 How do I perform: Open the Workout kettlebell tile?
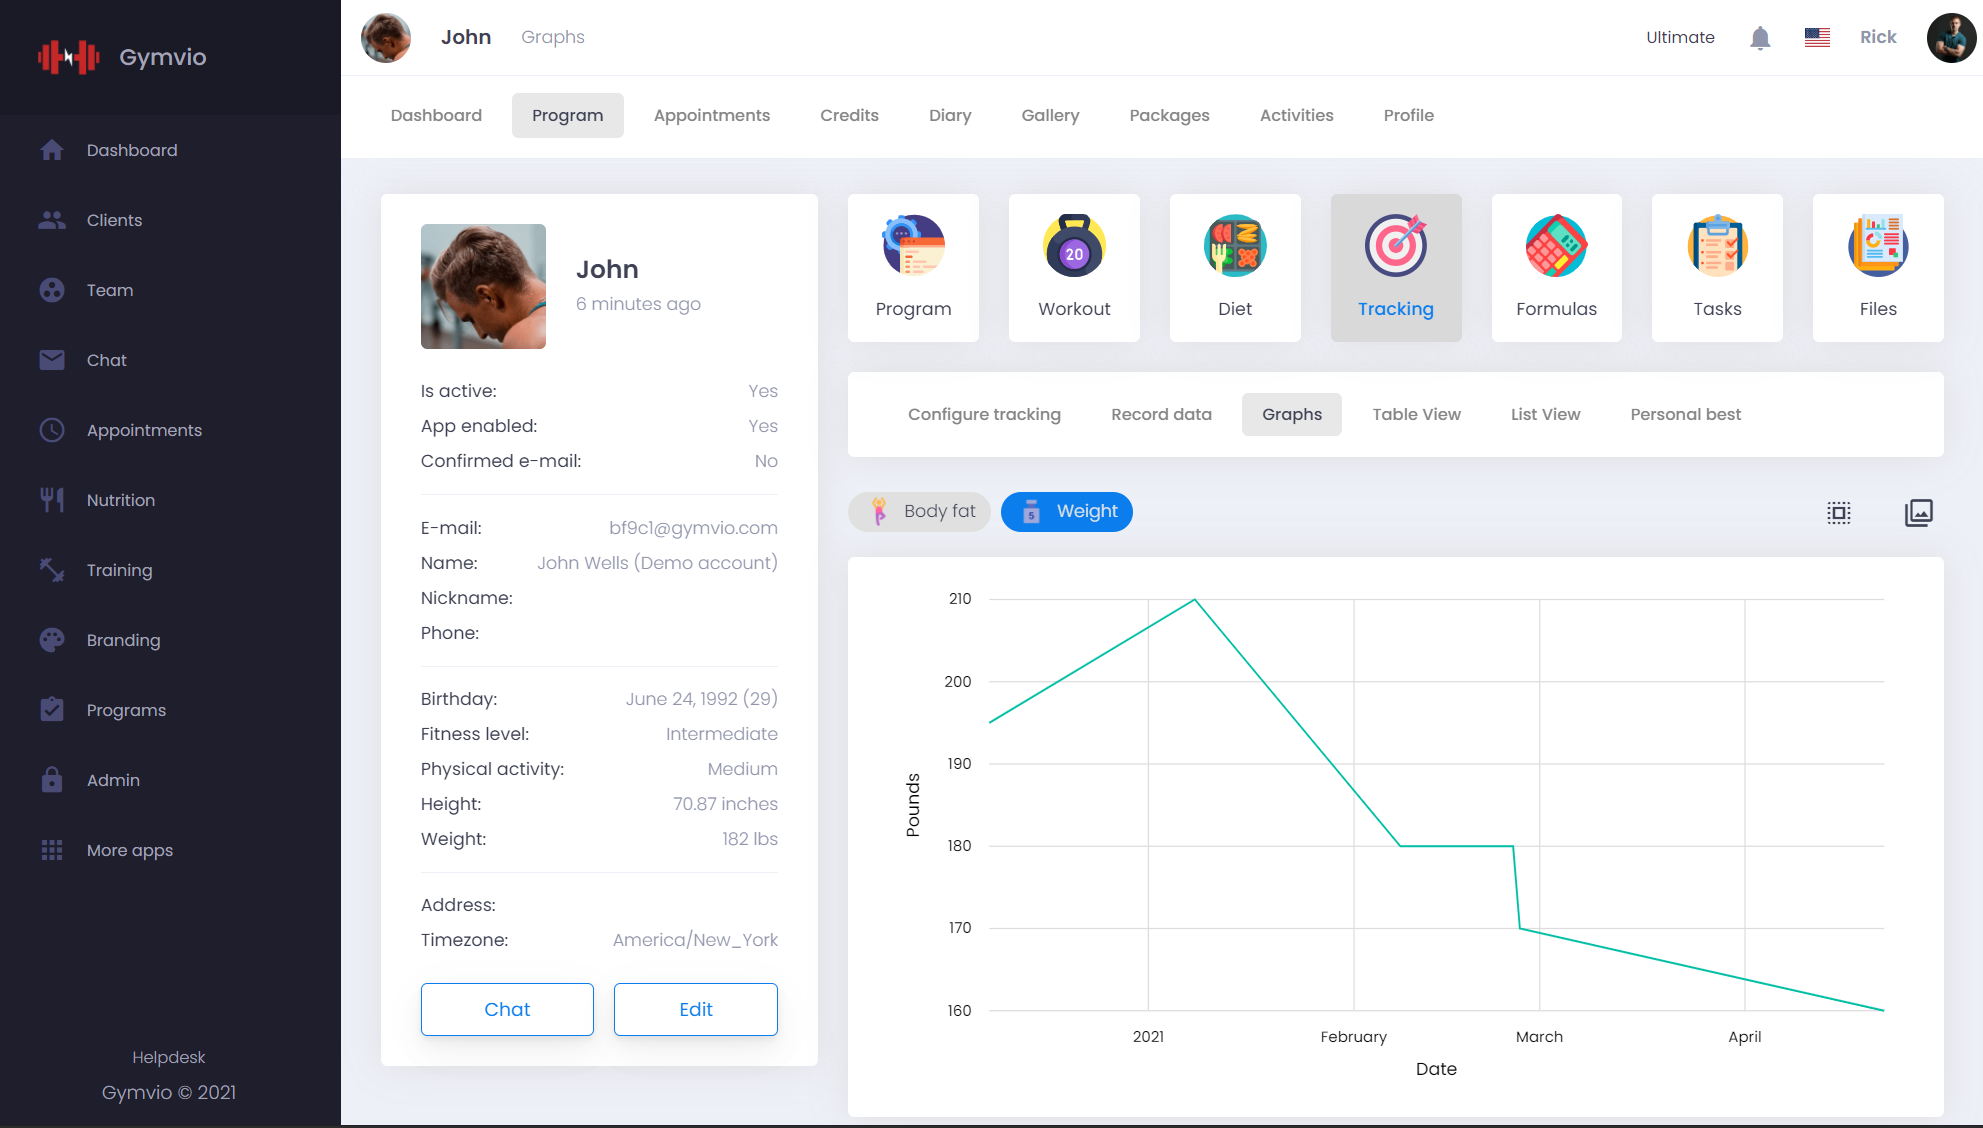[x=1074, y=267]
